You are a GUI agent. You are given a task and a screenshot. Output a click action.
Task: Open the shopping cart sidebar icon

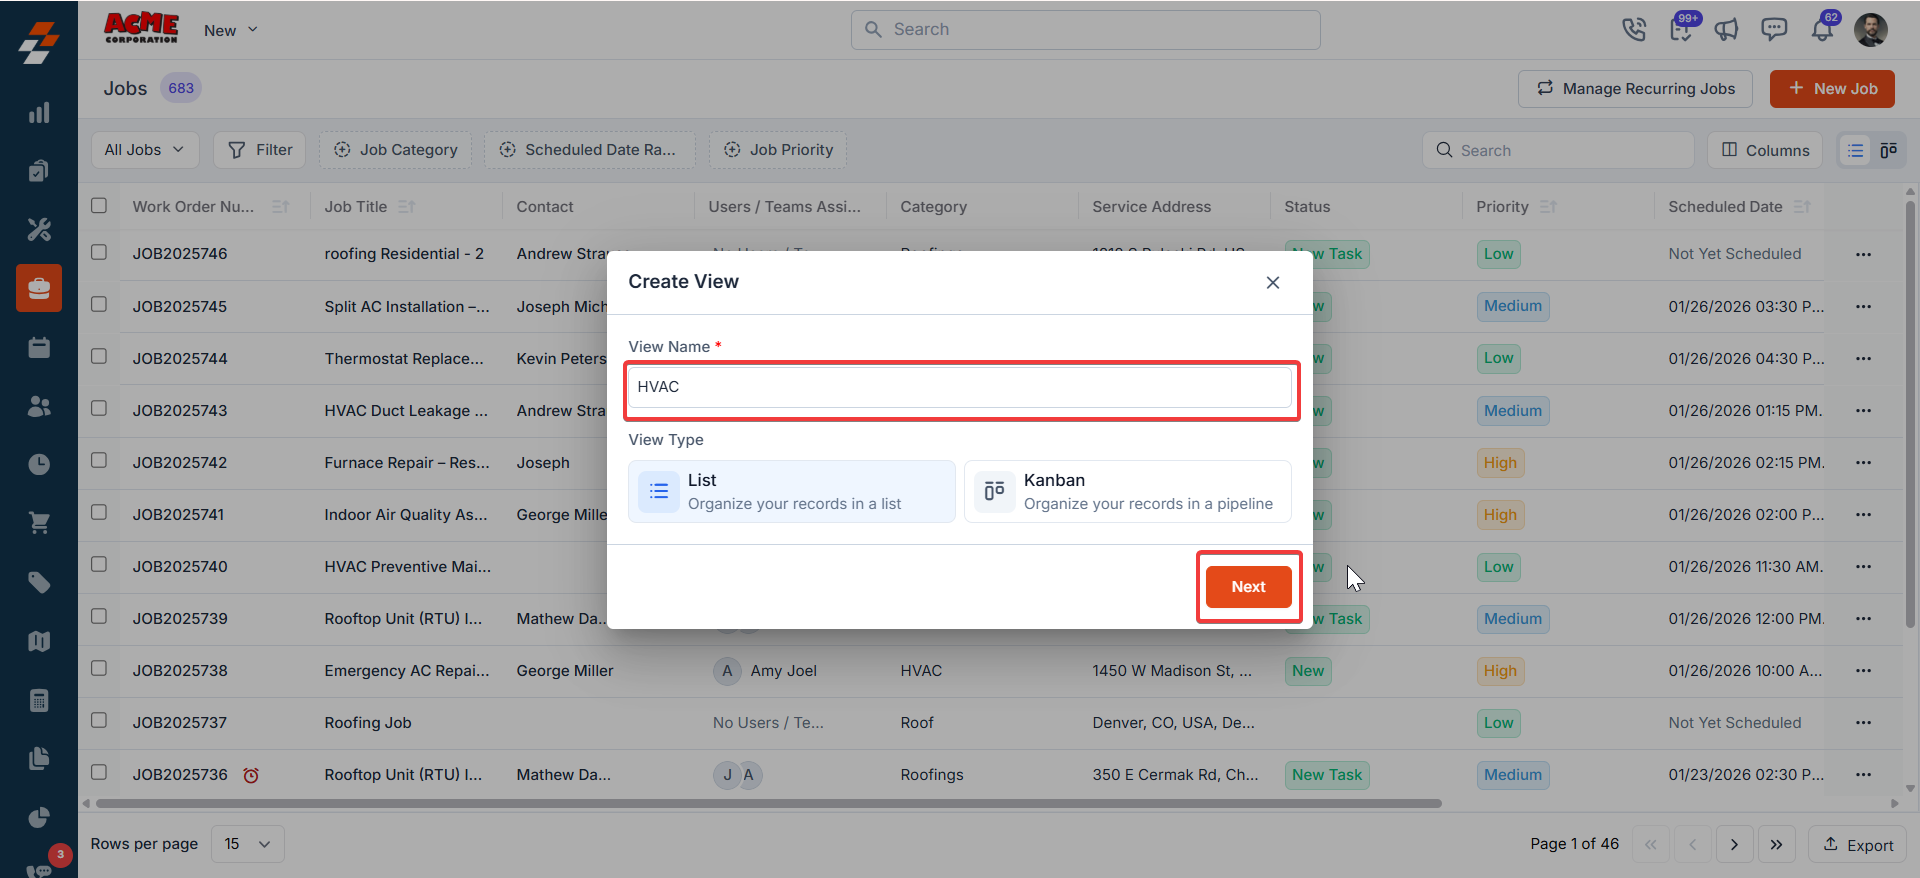click(x=39, y=523)
